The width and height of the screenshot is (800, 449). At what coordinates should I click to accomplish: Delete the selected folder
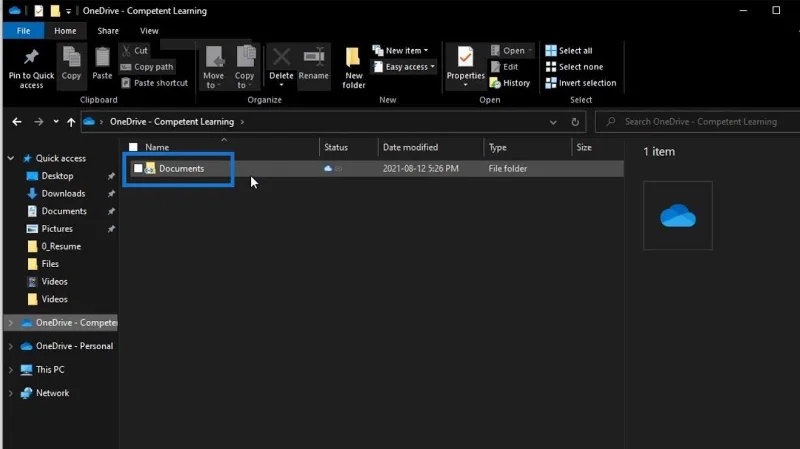[281, 67]
